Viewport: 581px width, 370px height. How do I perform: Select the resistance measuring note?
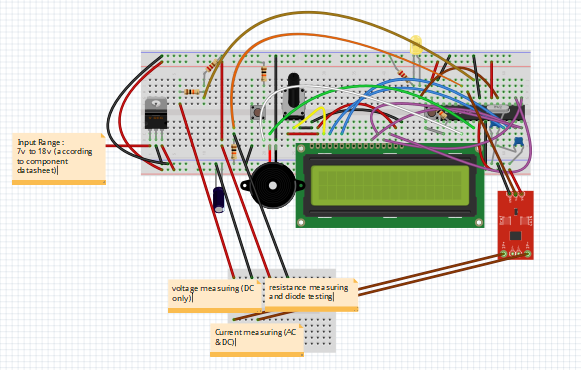tap(311, 295)
